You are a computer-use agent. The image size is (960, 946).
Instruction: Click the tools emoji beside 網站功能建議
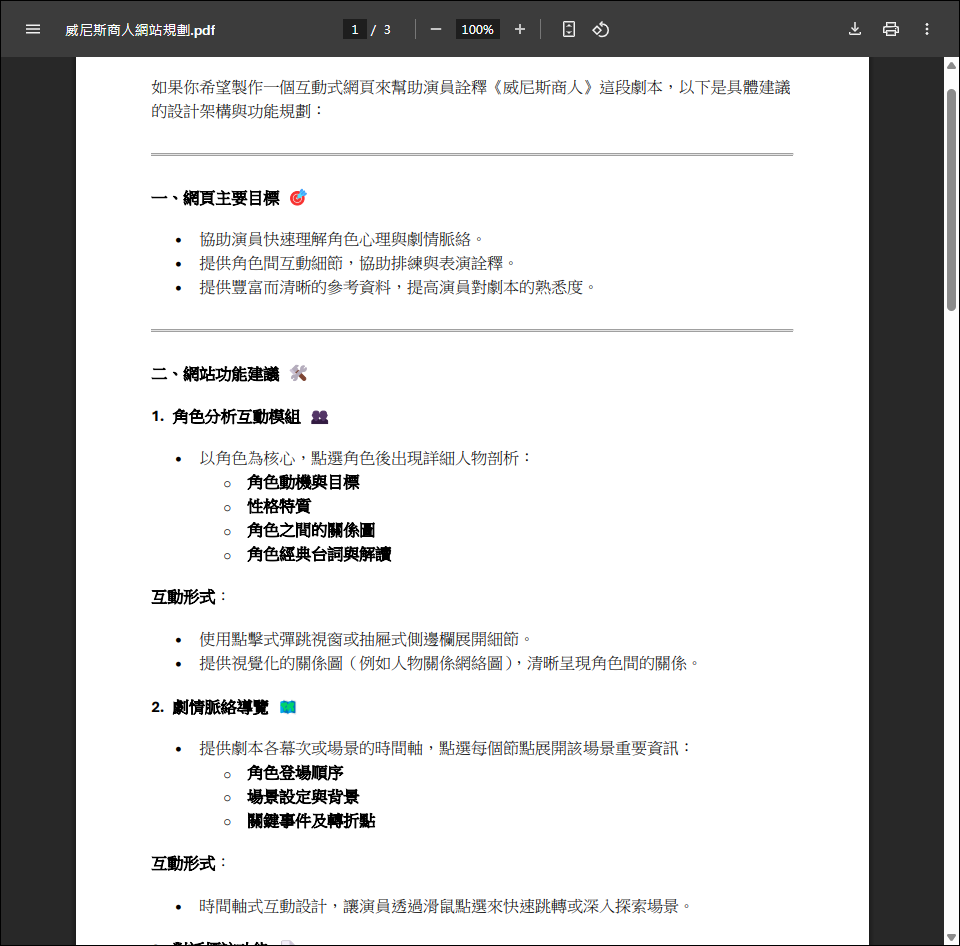coord(298,374)
